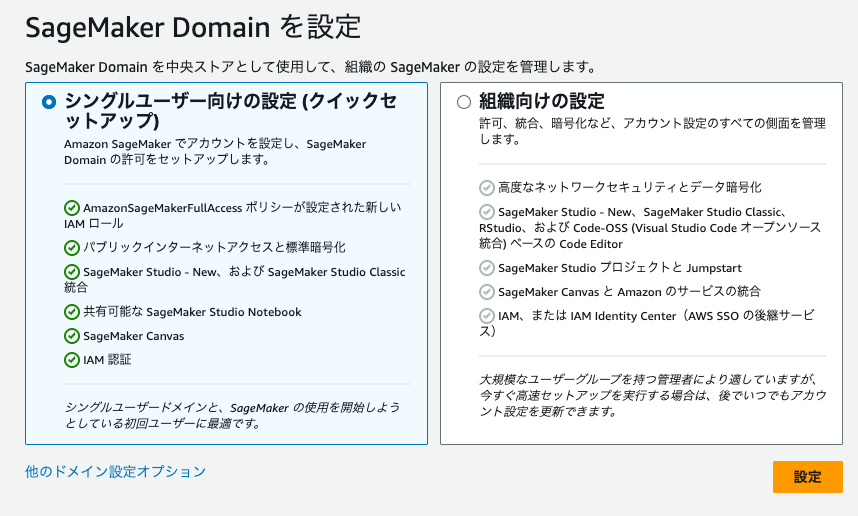Click gray checkmark beside RStudio、および Code-OSS item

pos(486,212)
